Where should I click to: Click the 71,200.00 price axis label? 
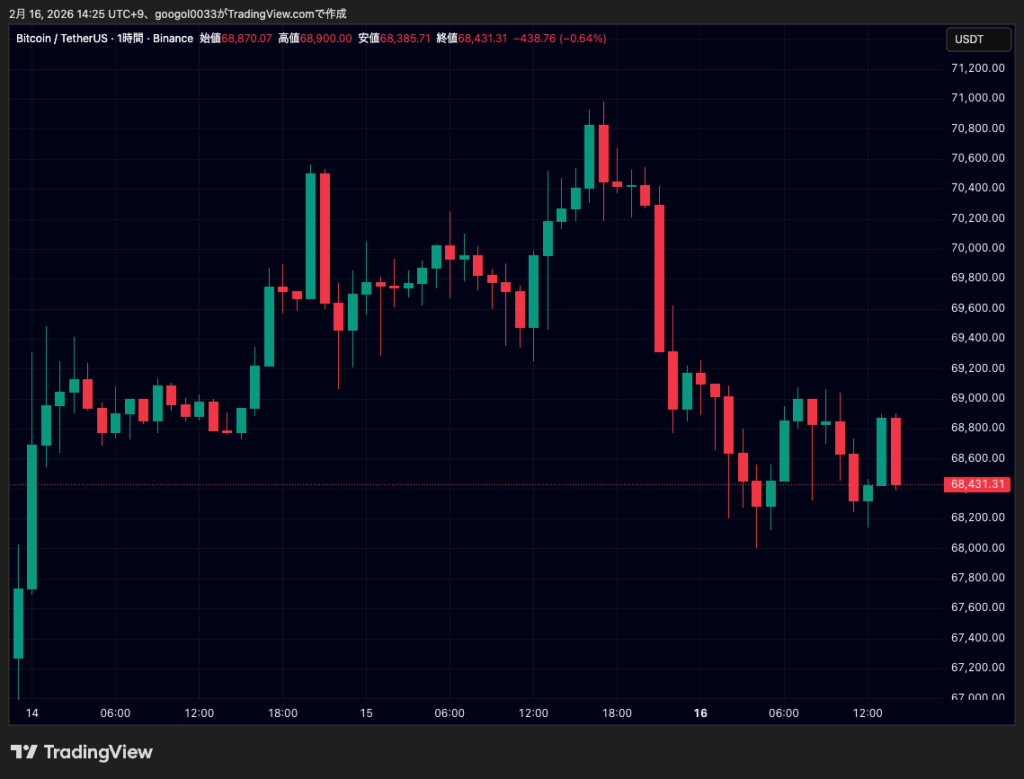(977, 68)
